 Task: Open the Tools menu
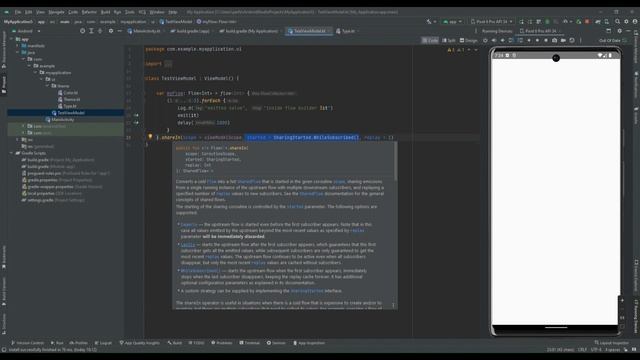[x=130, y=12]
